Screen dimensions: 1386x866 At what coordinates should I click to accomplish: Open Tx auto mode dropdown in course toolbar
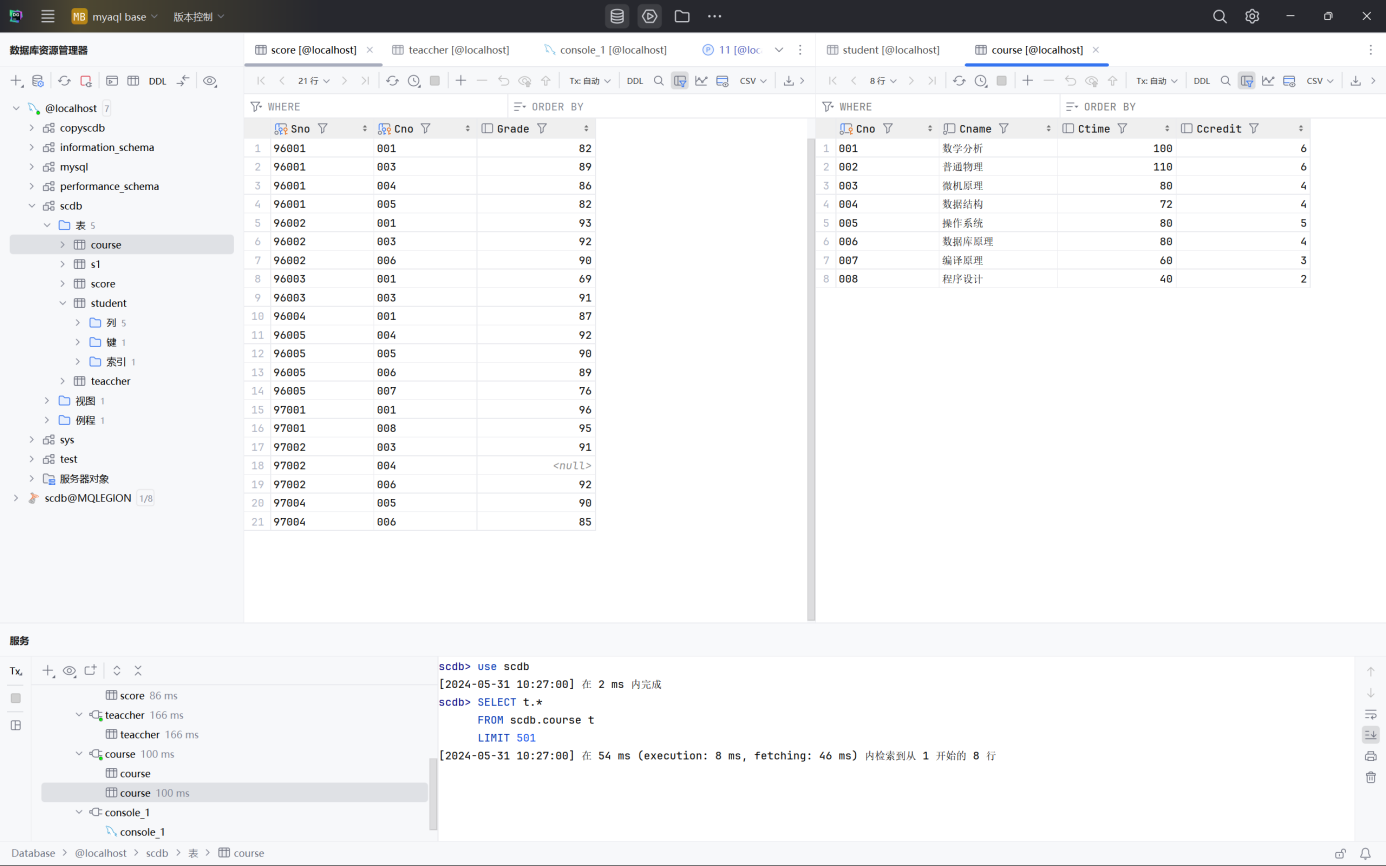coord(1157,81)
